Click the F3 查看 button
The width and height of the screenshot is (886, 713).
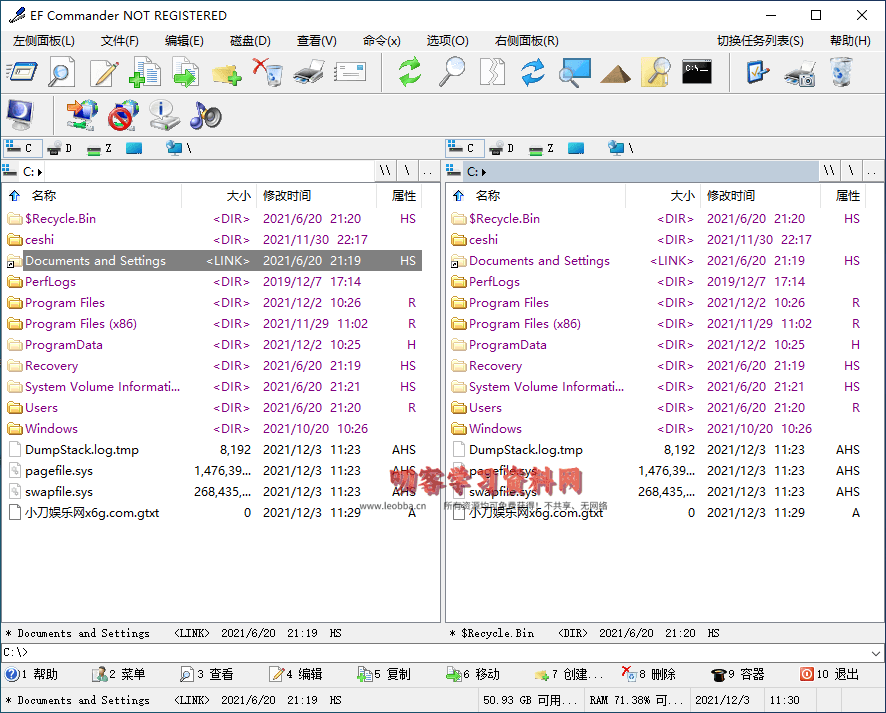click(206, 674)
